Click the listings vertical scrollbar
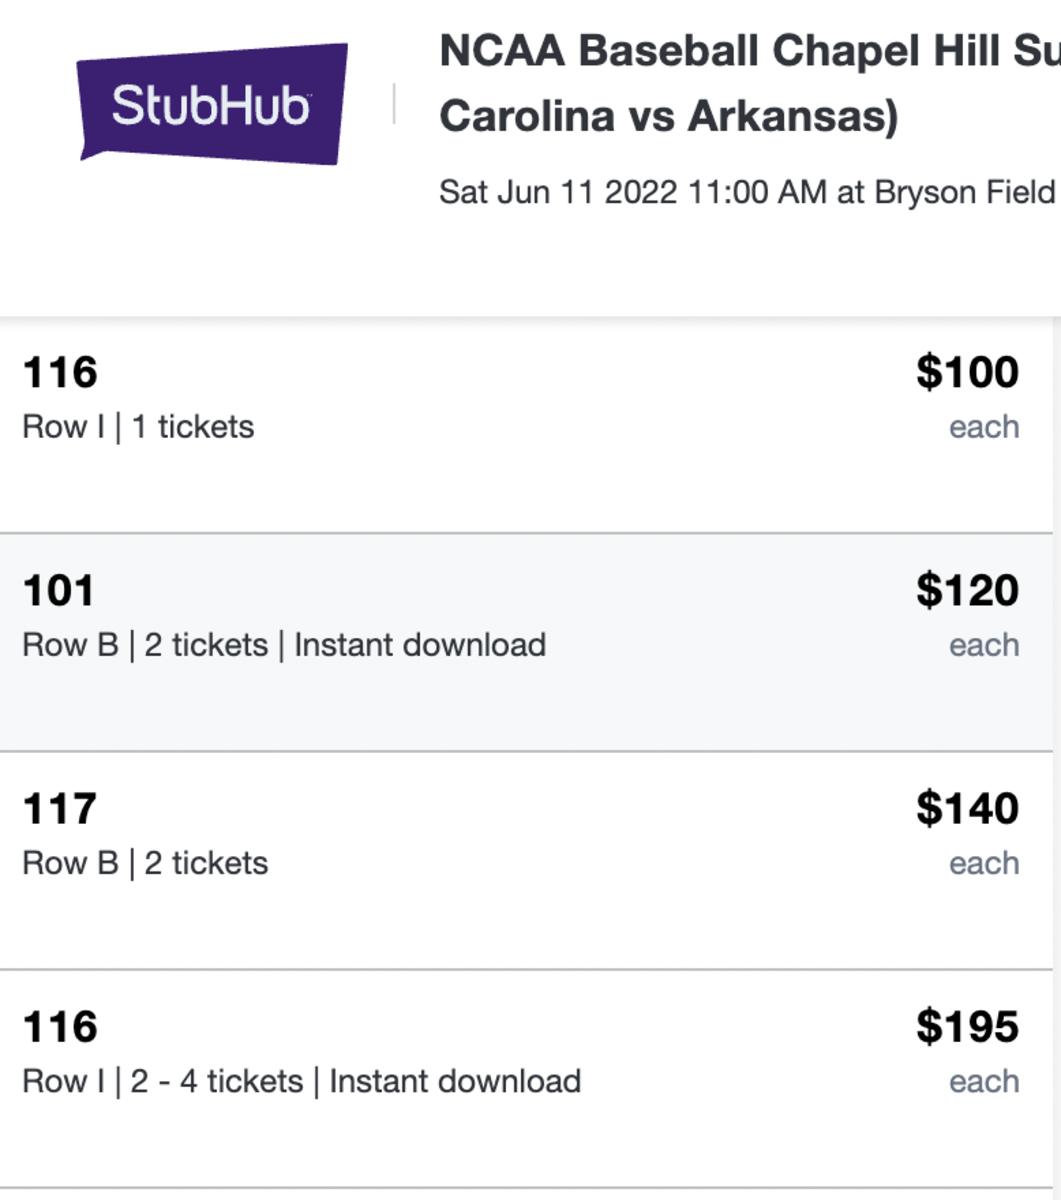The height and width of the screenshot is (1200, 1061). pos(1056,760)
